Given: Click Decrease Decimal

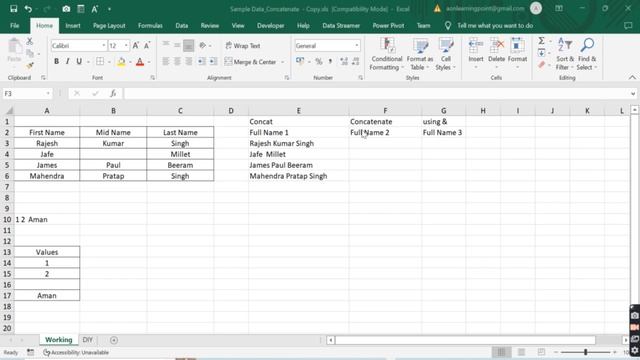Looking at the screenshot, I should point(356,62).
